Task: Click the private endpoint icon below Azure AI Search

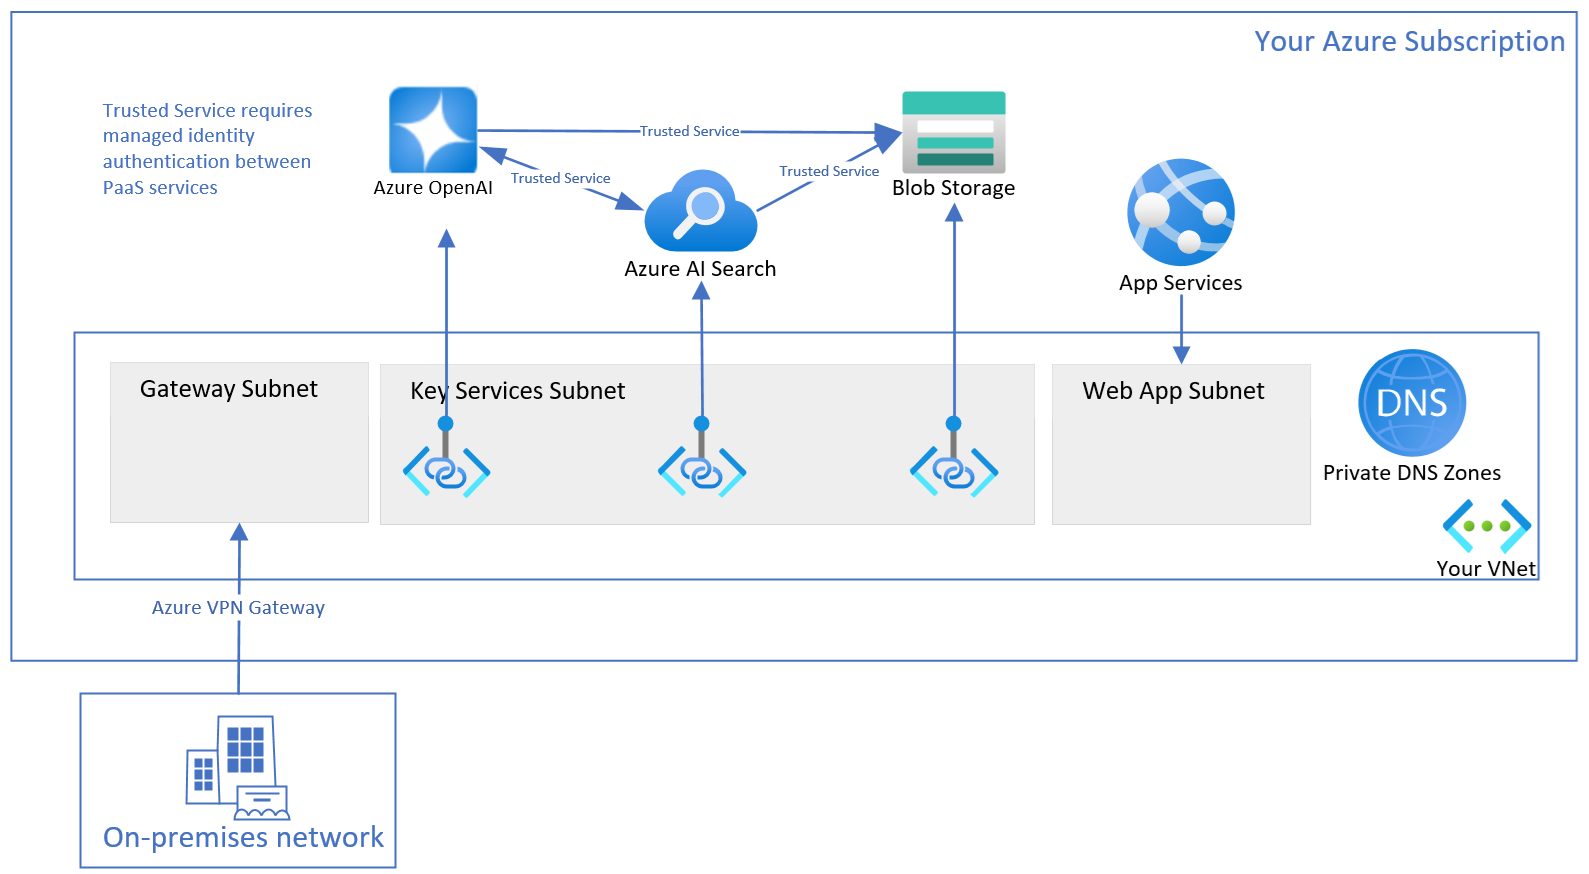Action: (x=701, y=470)
